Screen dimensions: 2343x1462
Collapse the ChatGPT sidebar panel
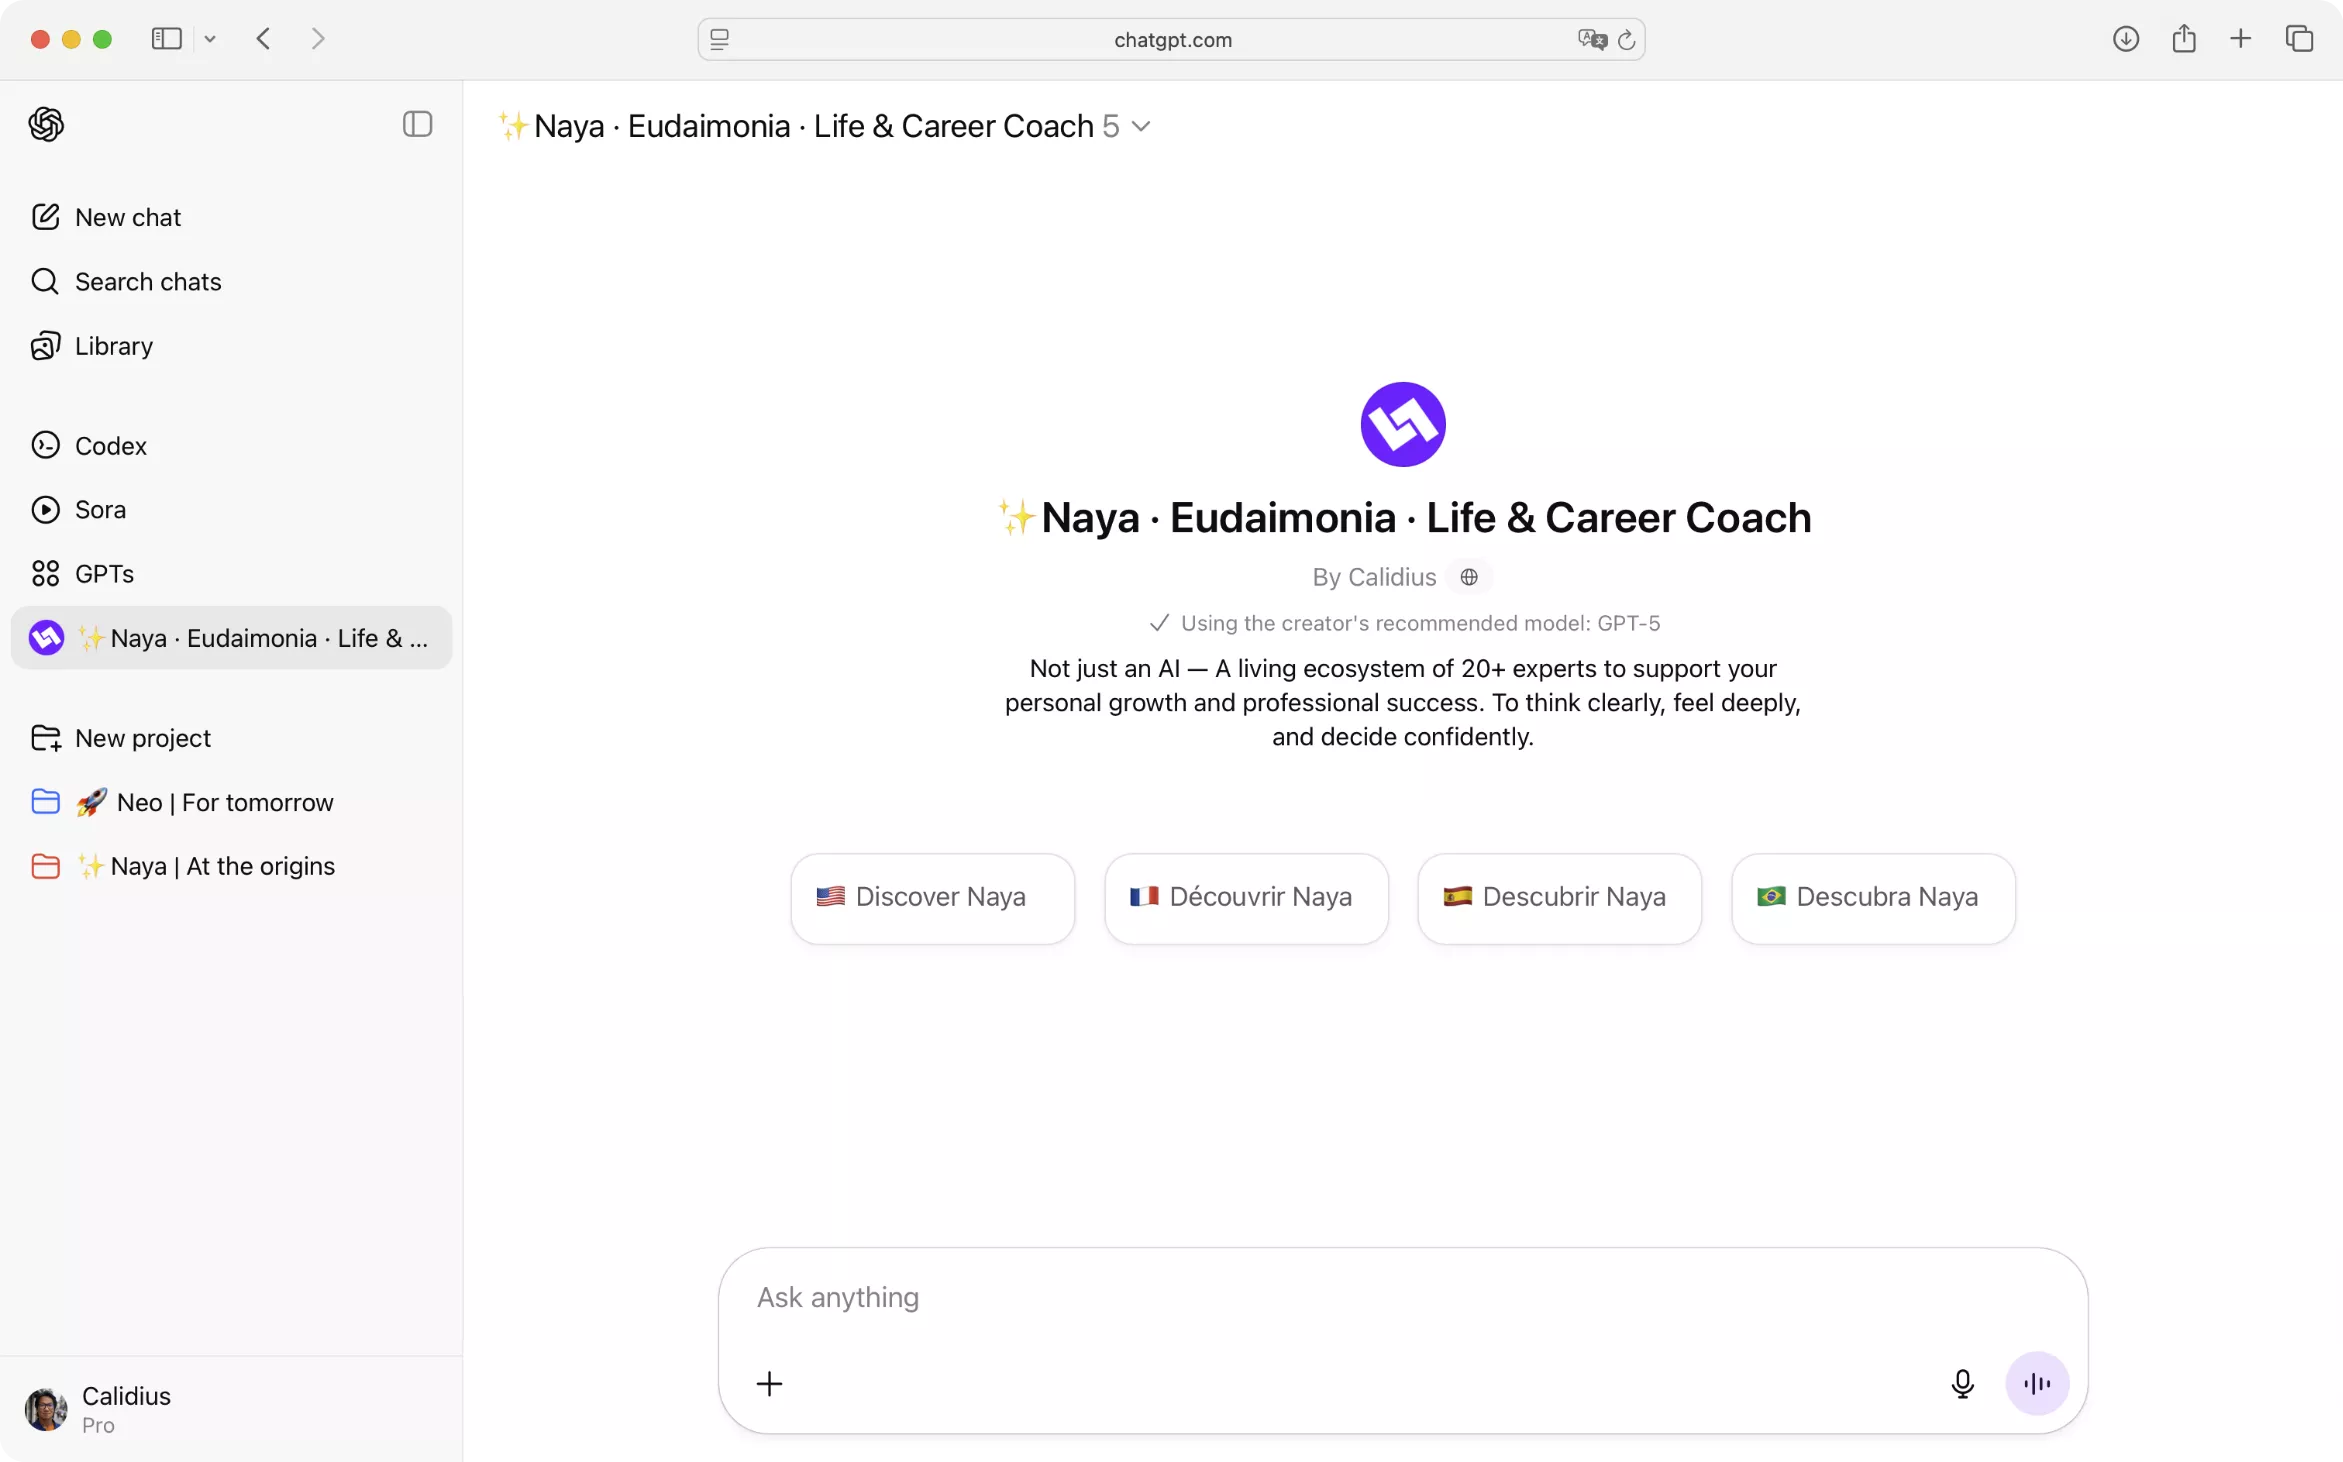pyautogui.click(x=417, y=124)
